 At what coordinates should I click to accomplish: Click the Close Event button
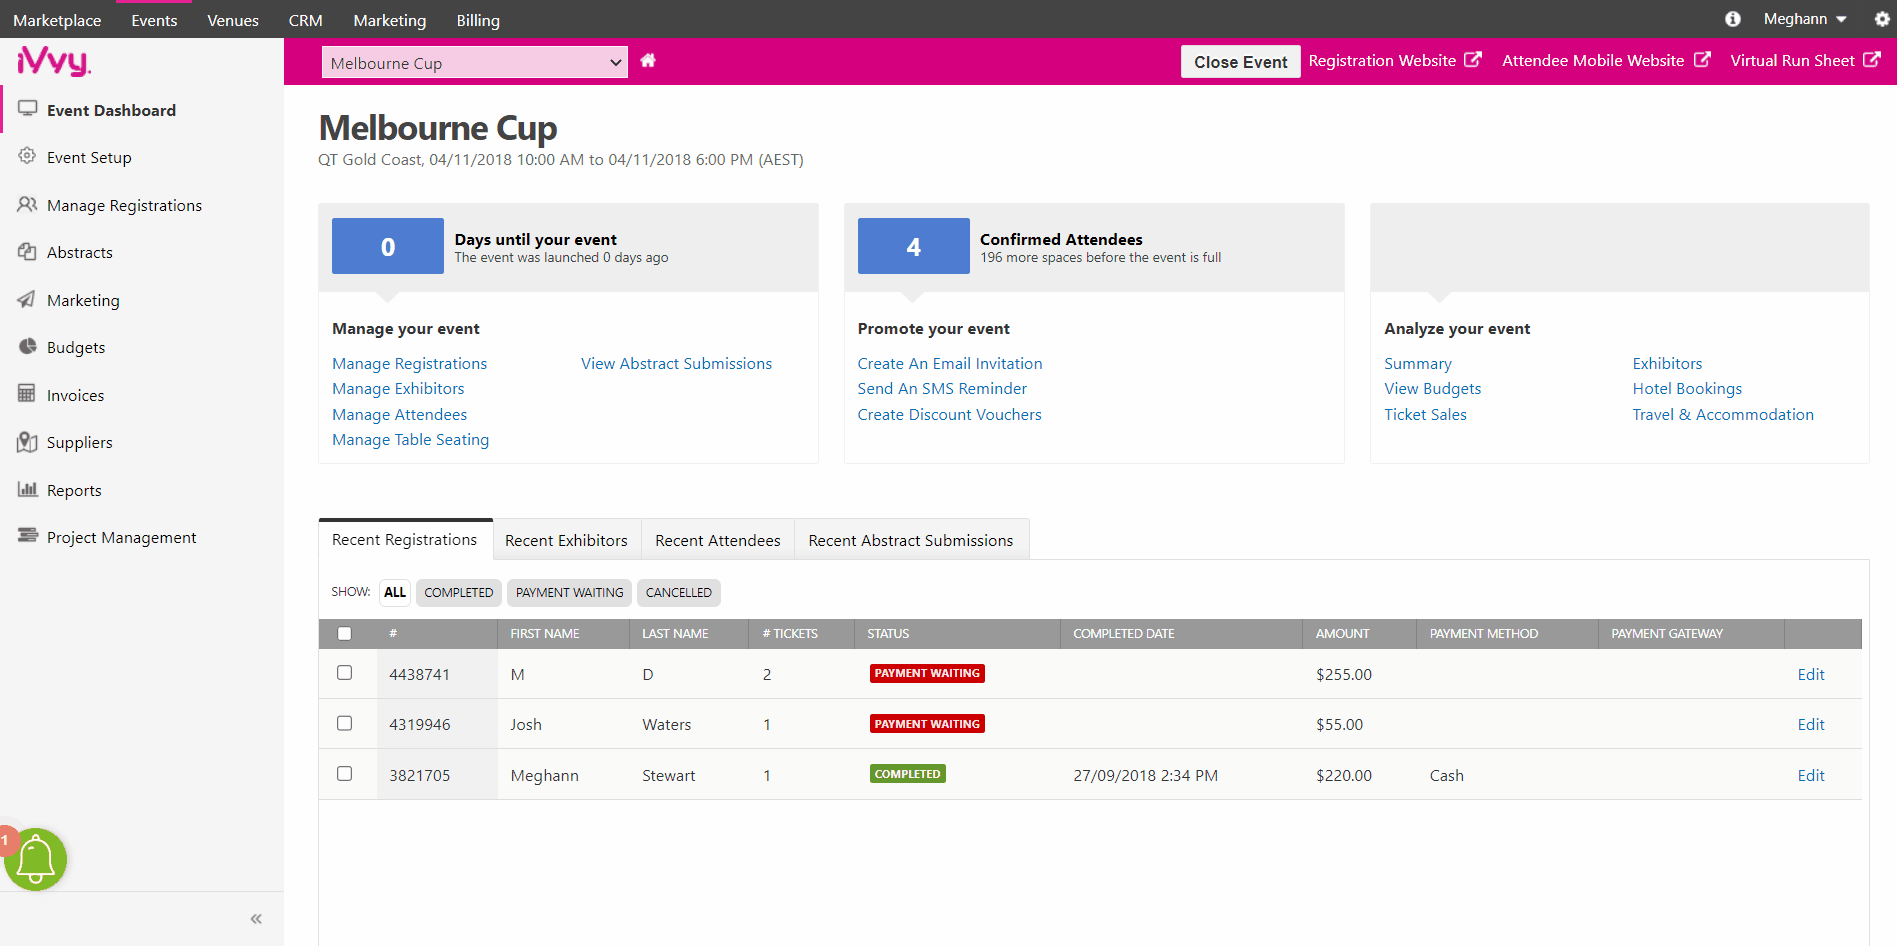click(x=1240, y=61)
